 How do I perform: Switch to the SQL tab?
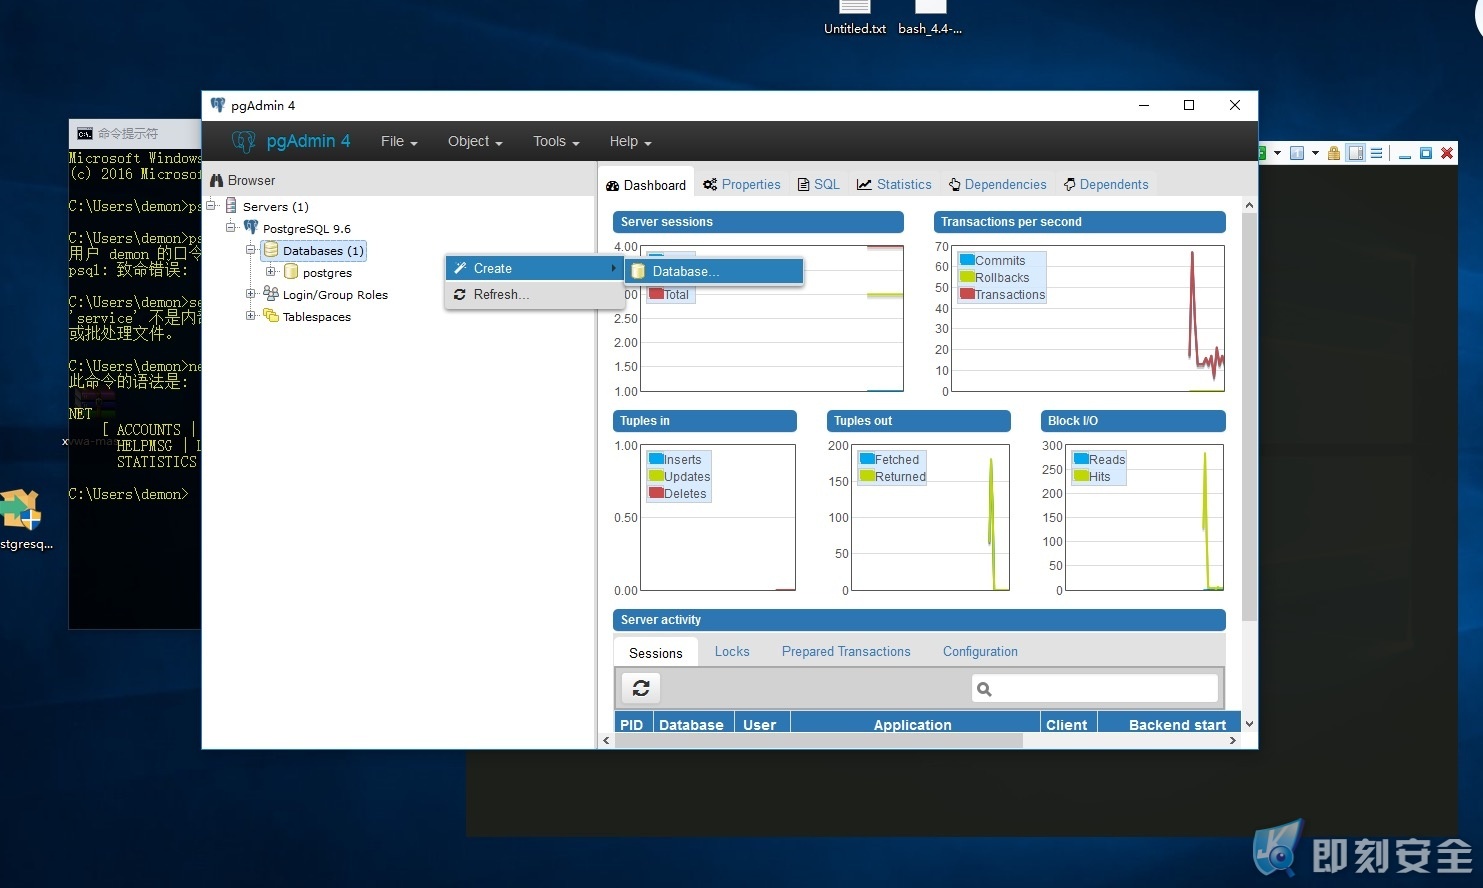[818, 185]
